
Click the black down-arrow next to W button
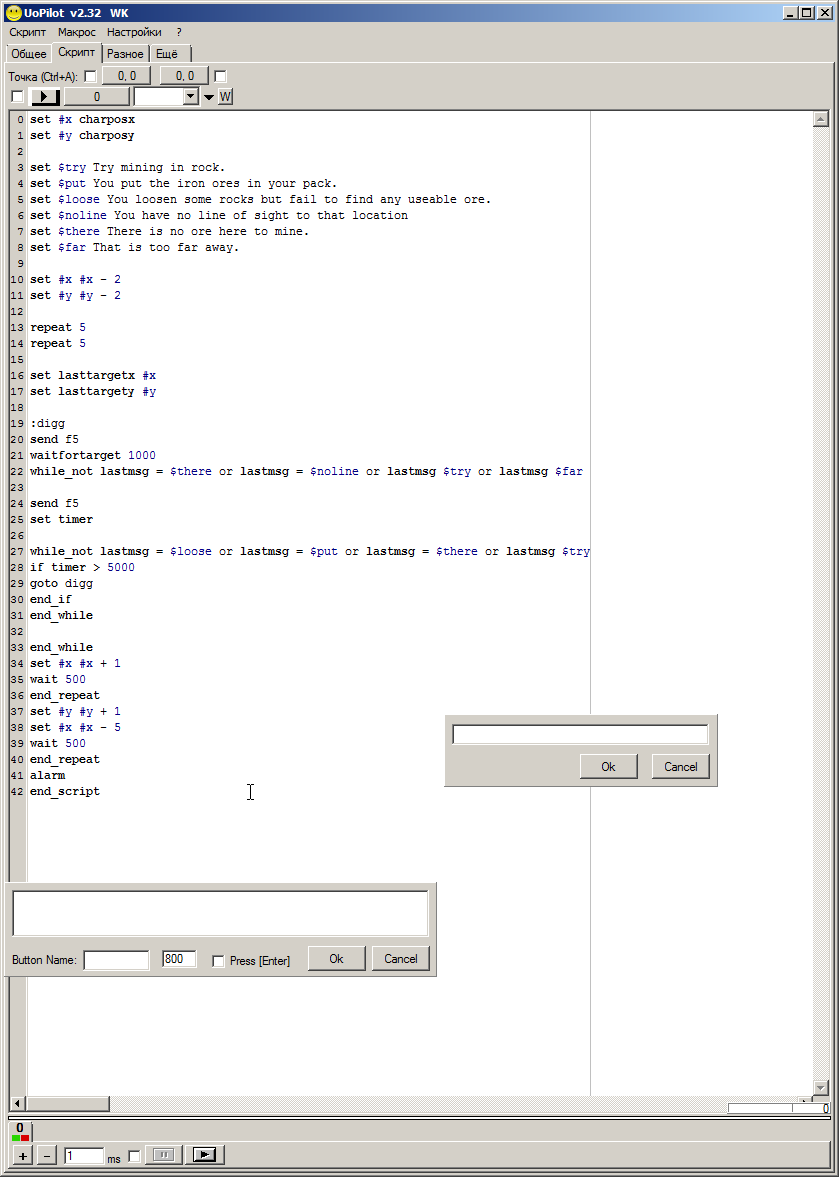click(209, 97)
